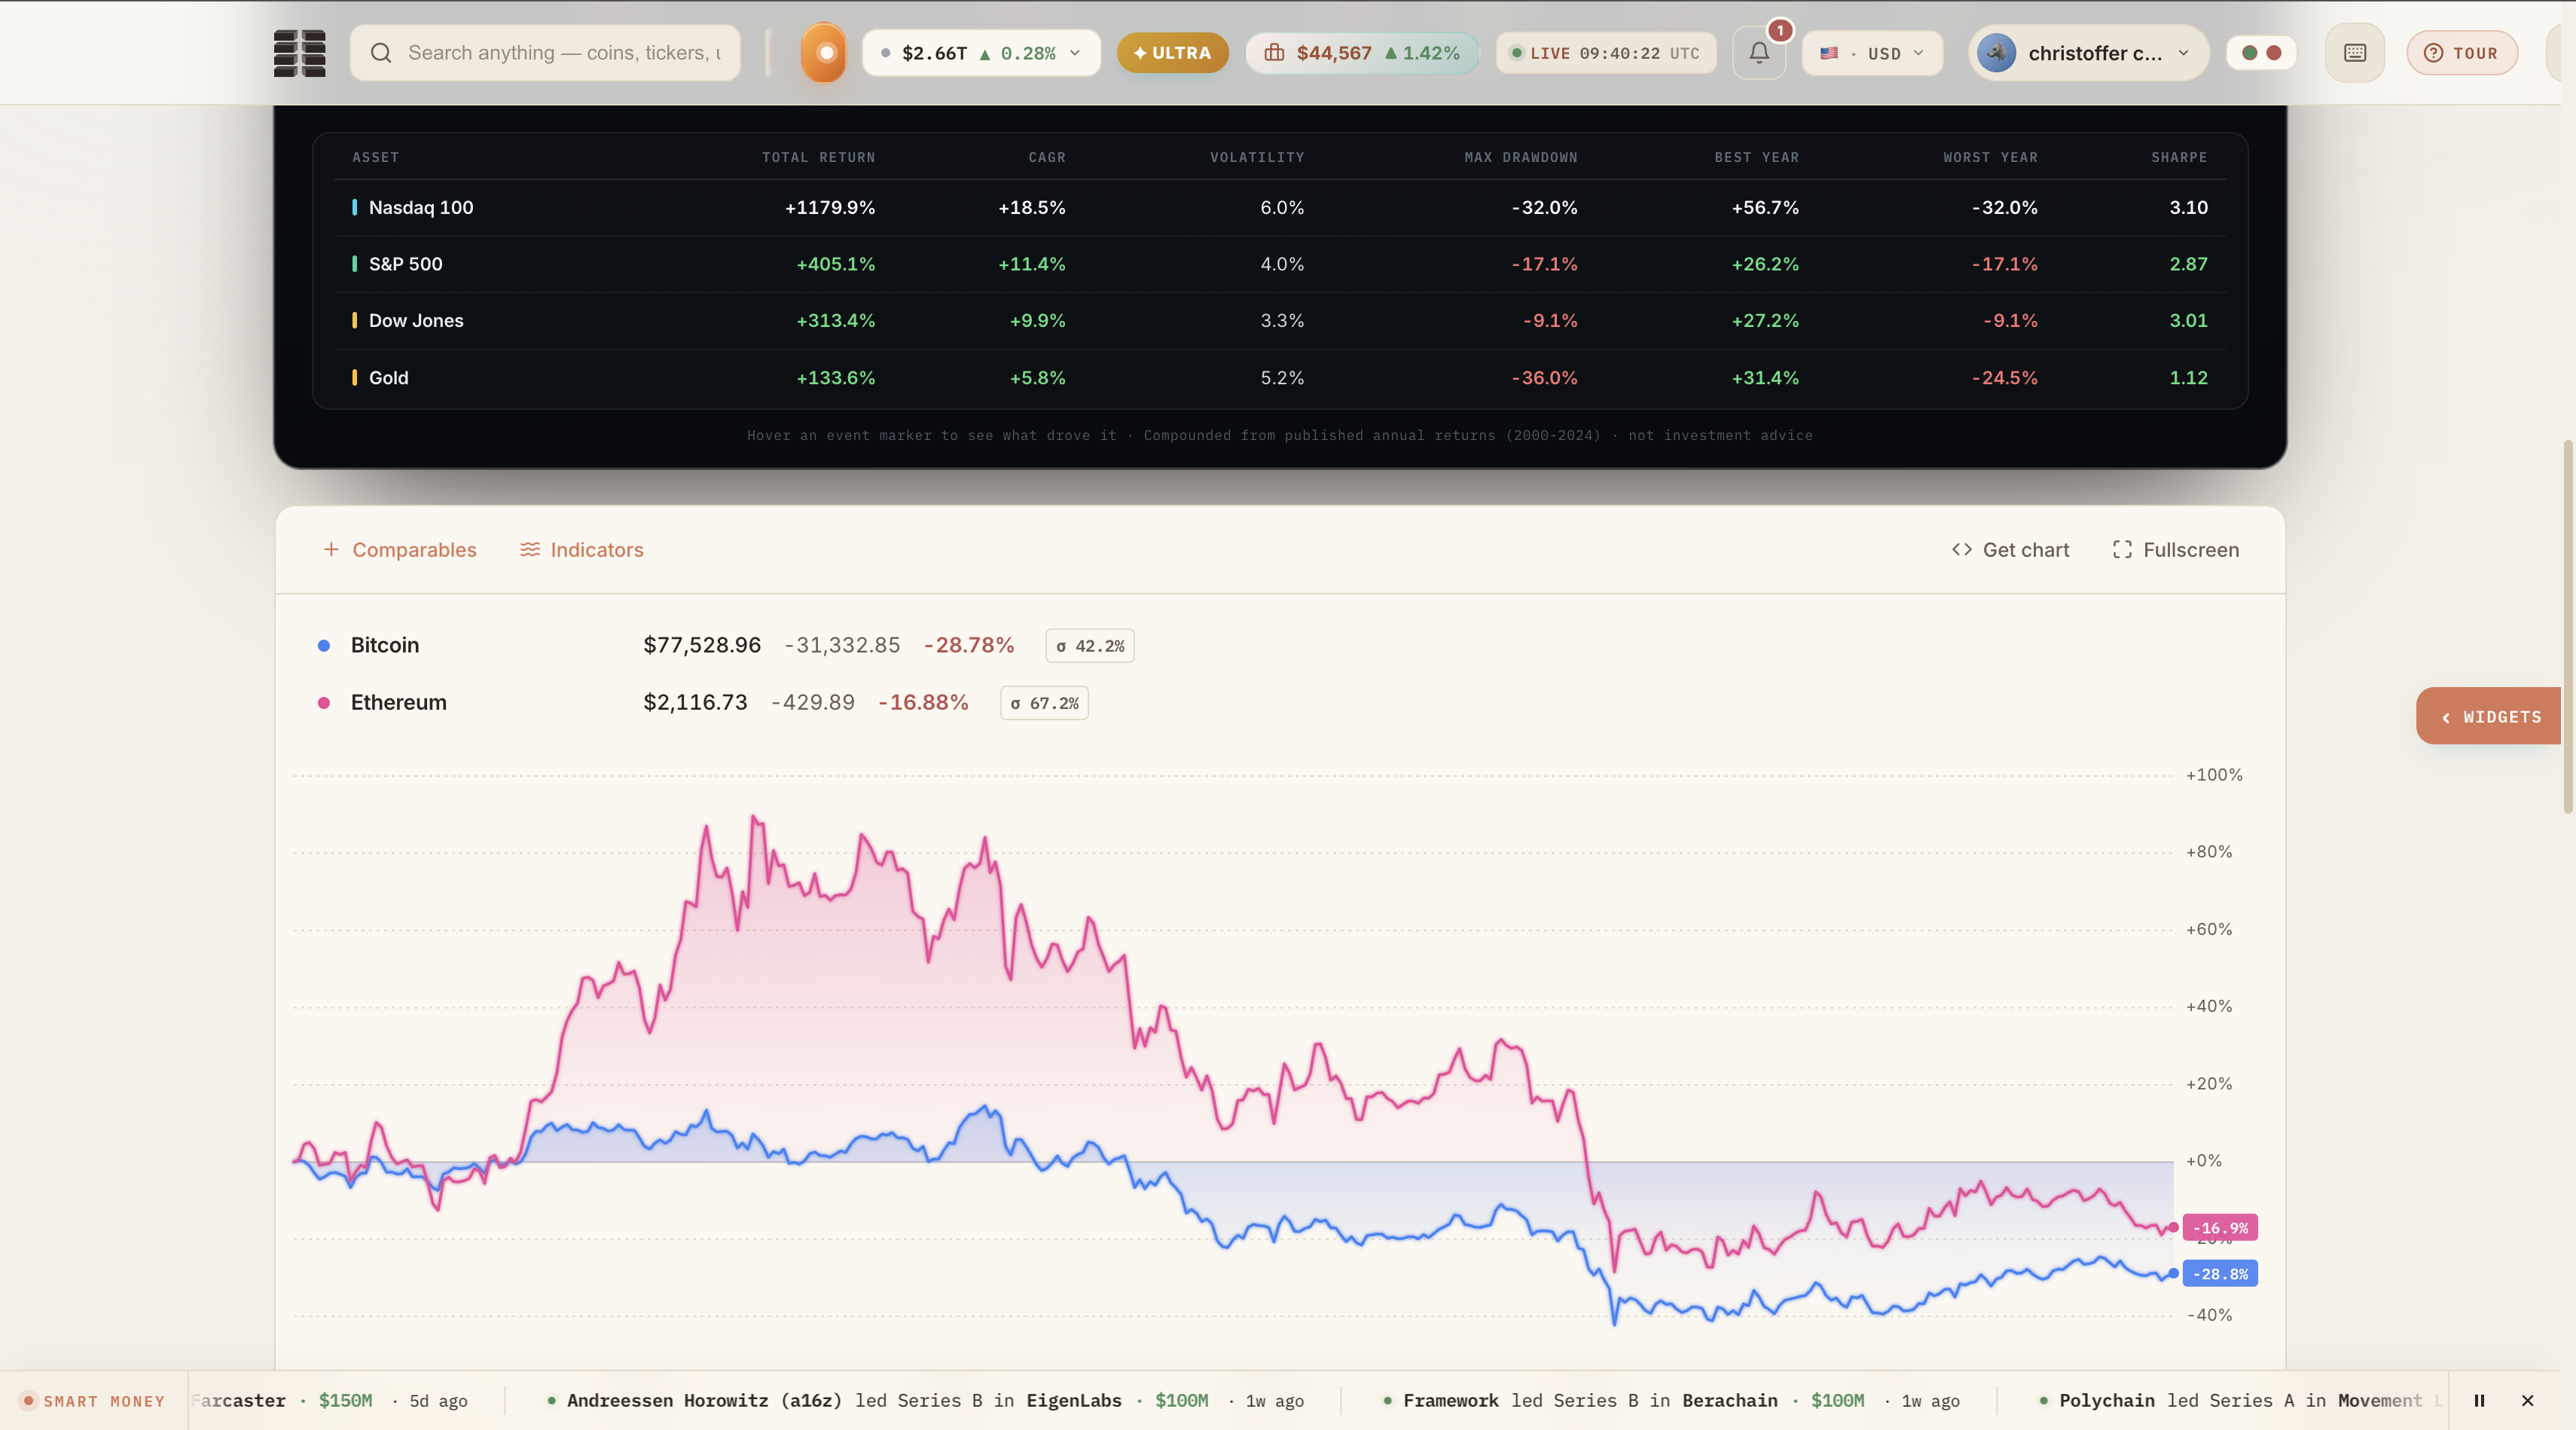Sort by WORST YEAR column header
Viewport: 2576px width, 1430px height.
pyautogui.click(x=1990, y=157)
